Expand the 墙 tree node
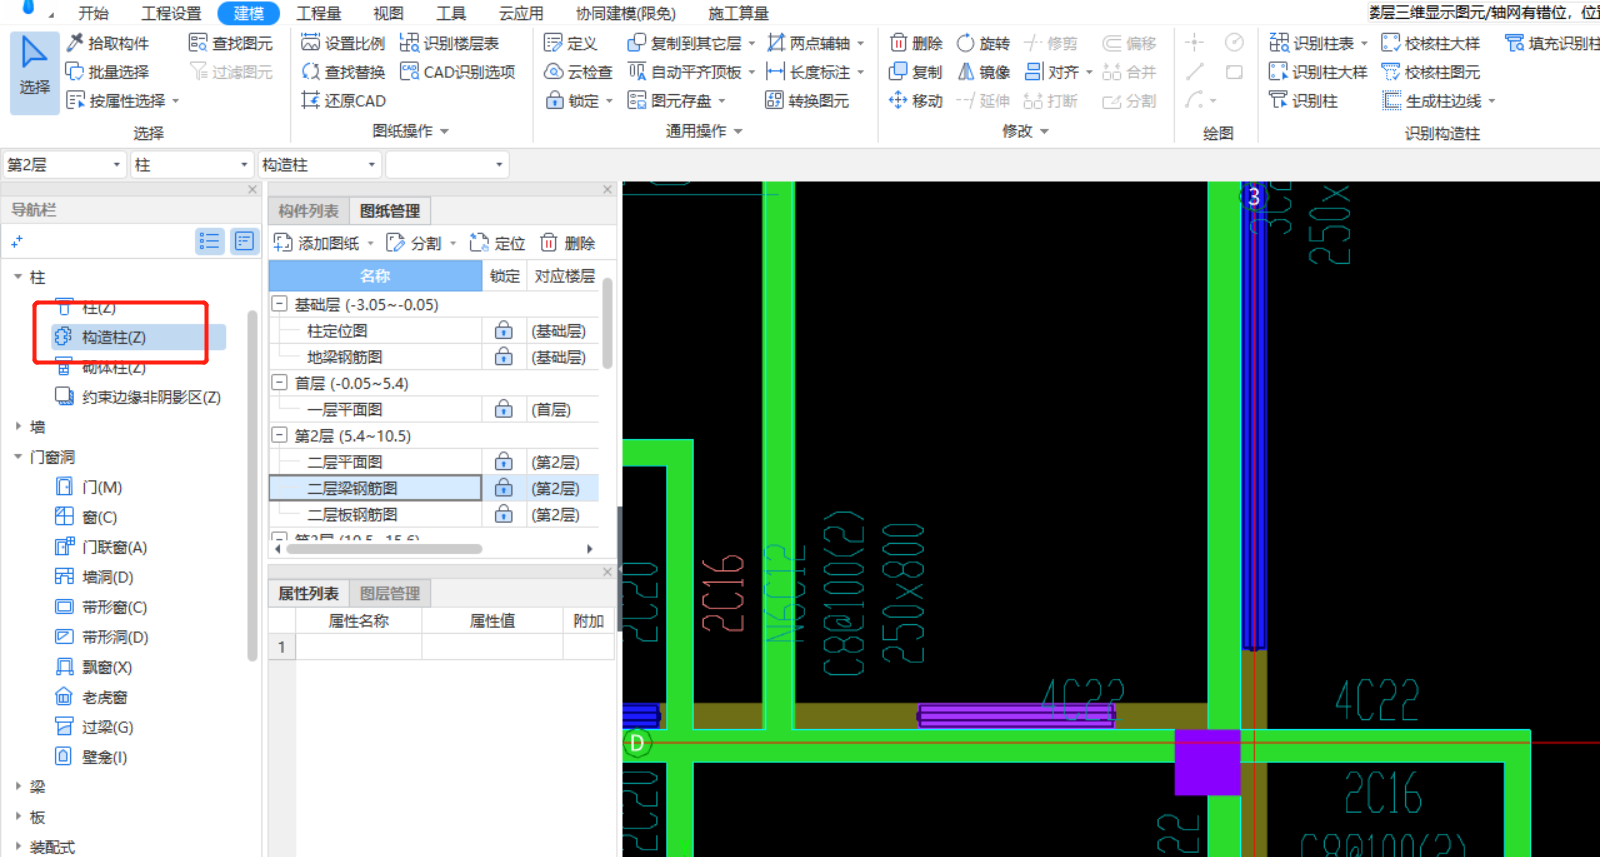Screen dimensions: 1600x857 [x=18, y=427]
